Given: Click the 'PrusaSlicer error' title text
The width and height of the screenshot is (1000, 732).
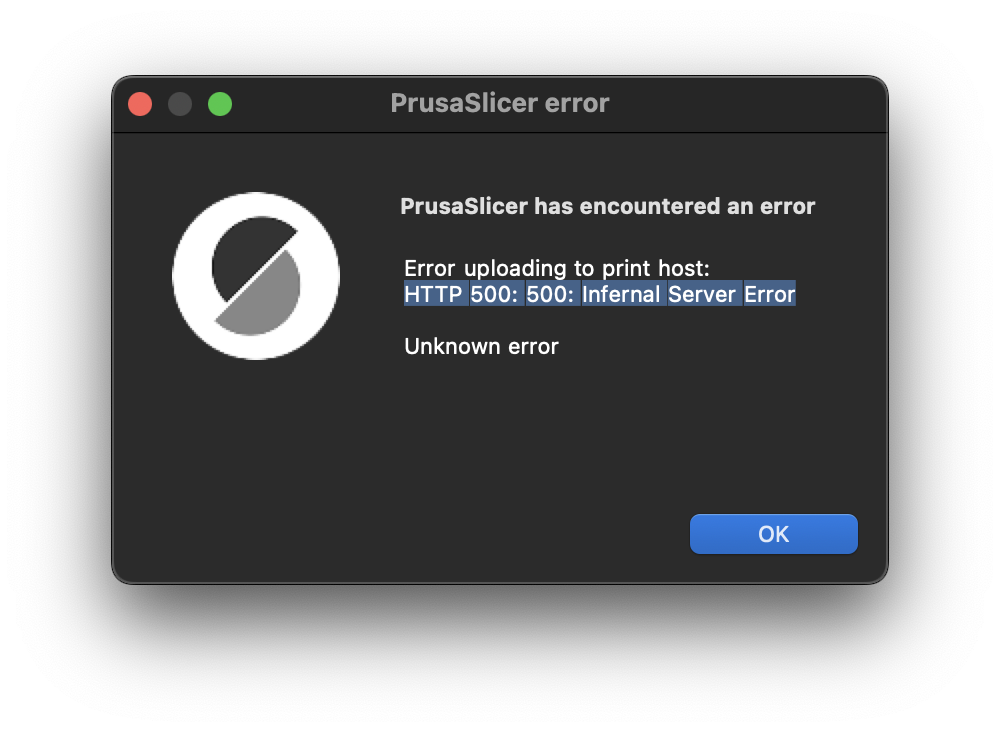Looking at the screenshot, I should click(500, 103).
